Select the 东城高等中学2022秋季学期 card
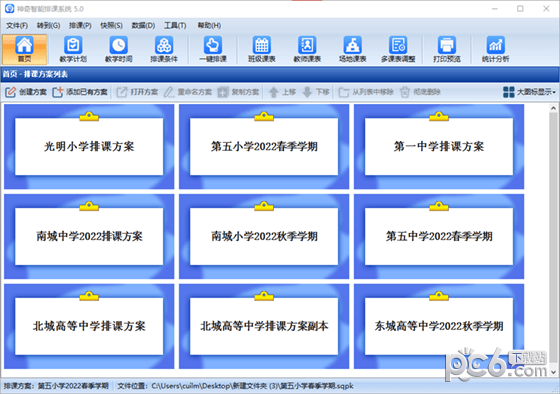Screen dimensions: 560x394 [x=439, y=326]
